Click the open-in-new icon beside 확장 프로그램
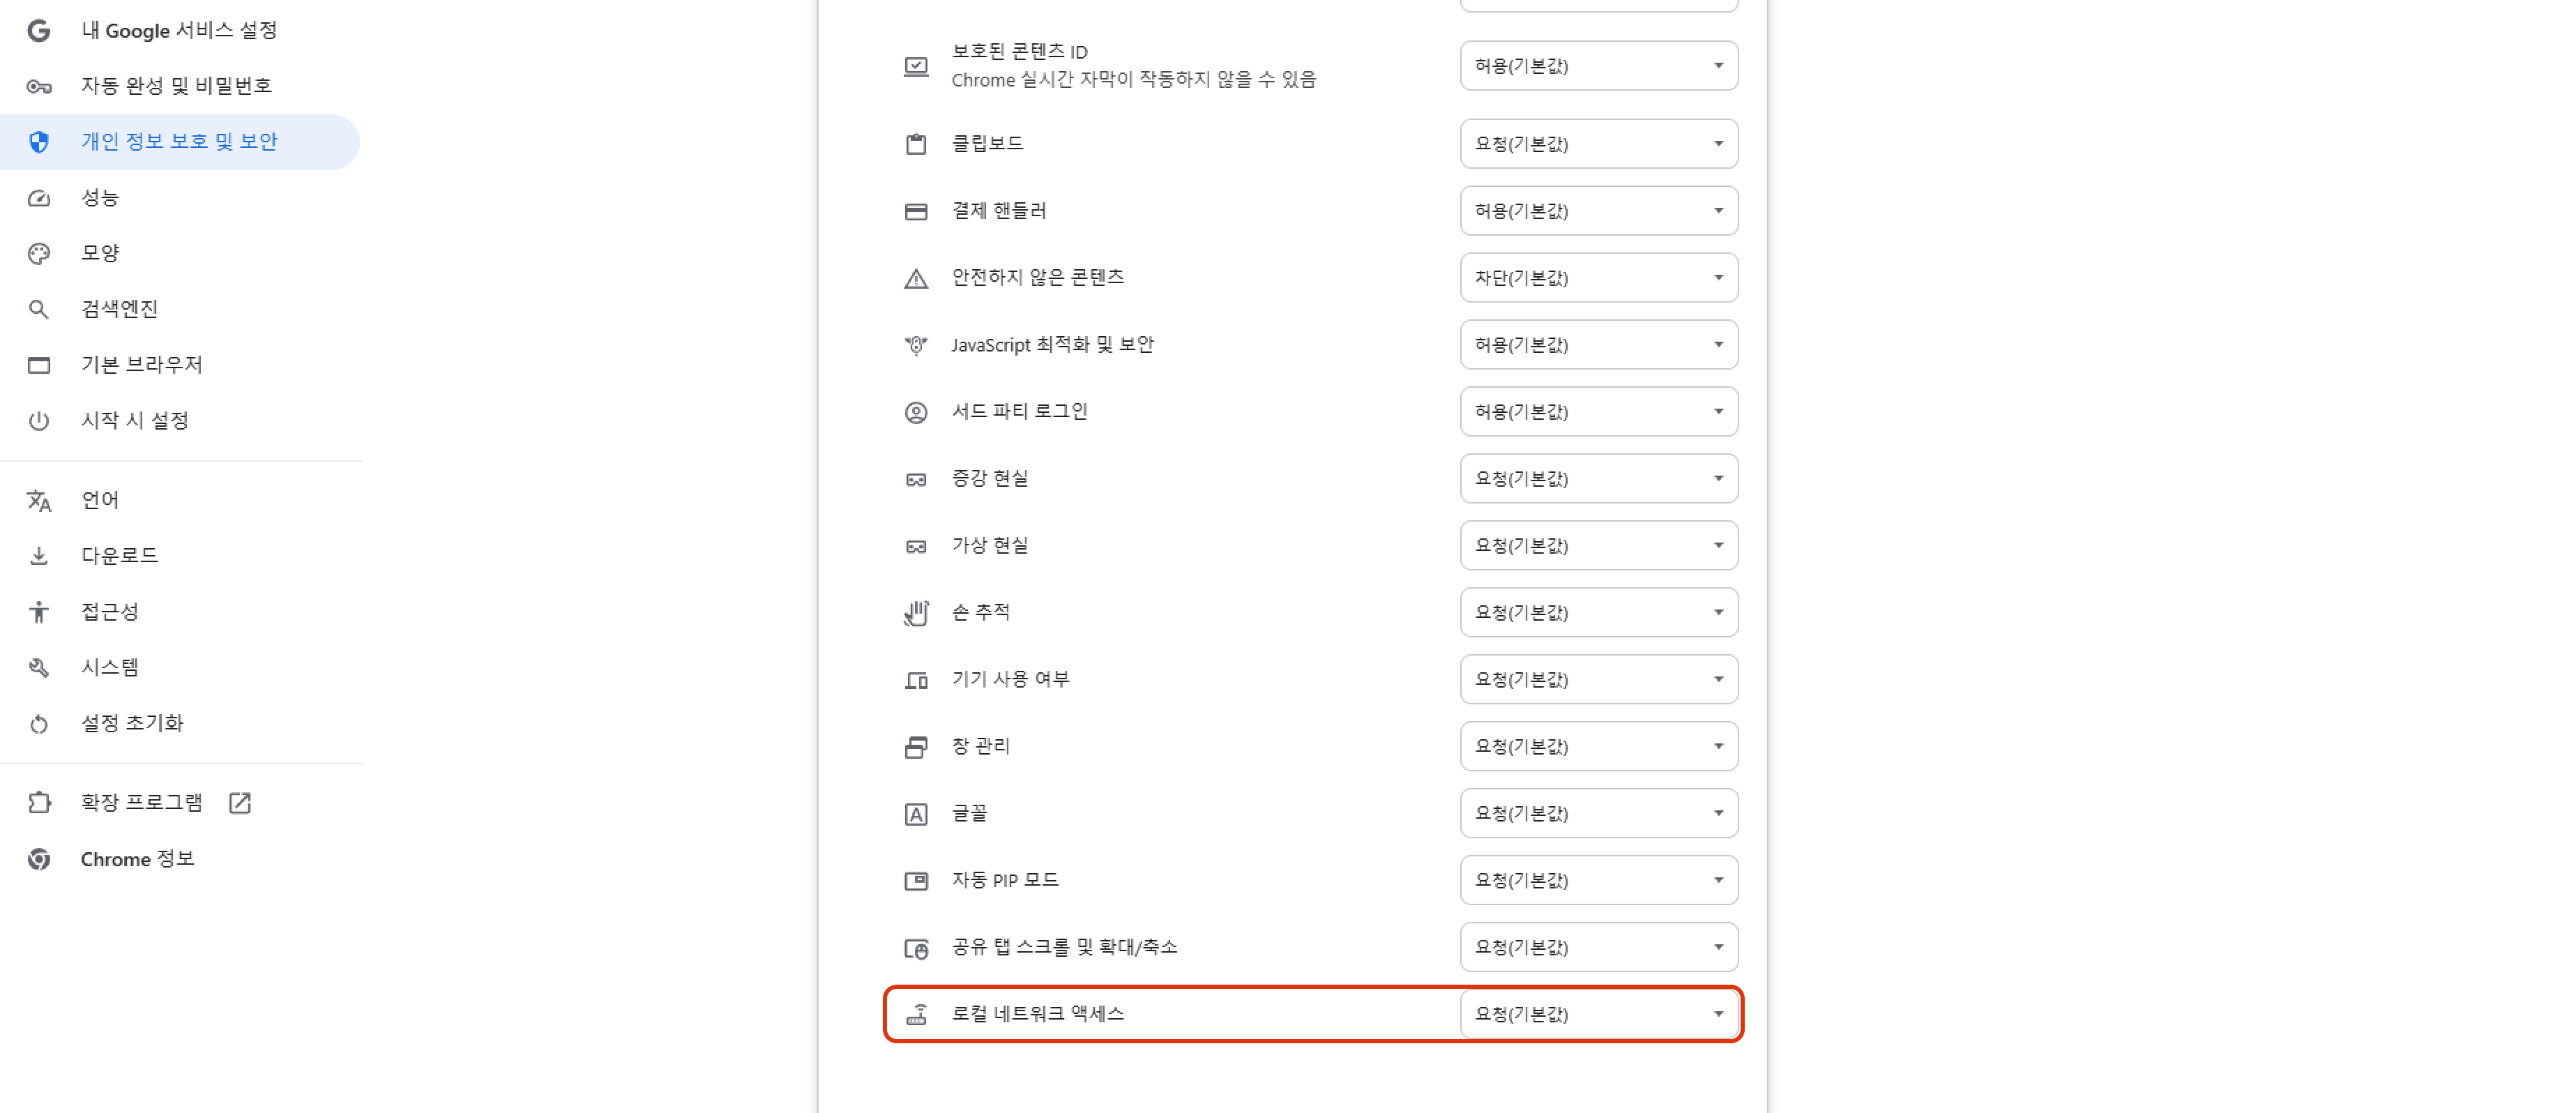This screenshot has width=2576, height=1113. tap(240, 803)
